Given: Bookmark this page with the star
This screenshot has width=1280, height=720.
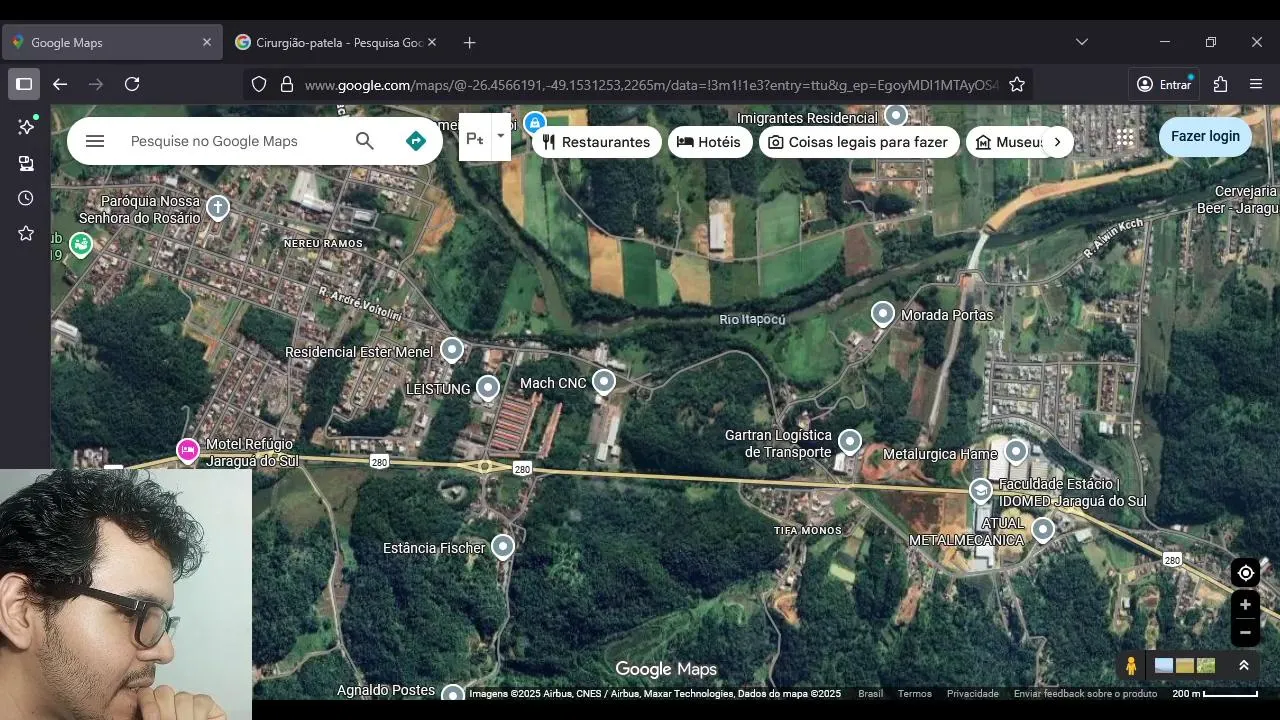Looking at the screenshot, I should (1017, 85).
